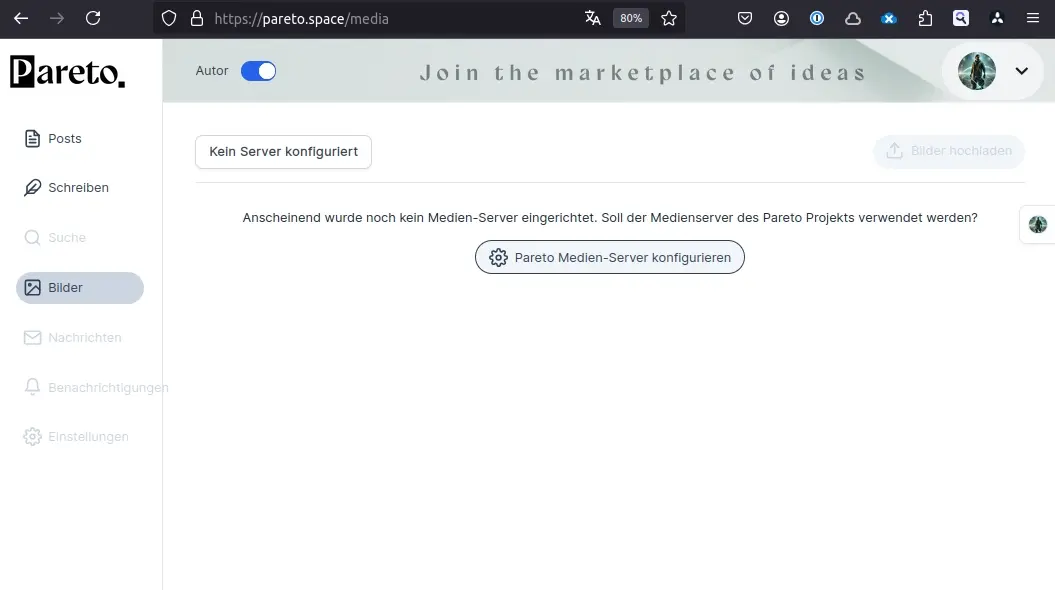This screenshot has height=590, width=1055.
Task: Click the magnifier search extension icon
Action: [961, 18]
